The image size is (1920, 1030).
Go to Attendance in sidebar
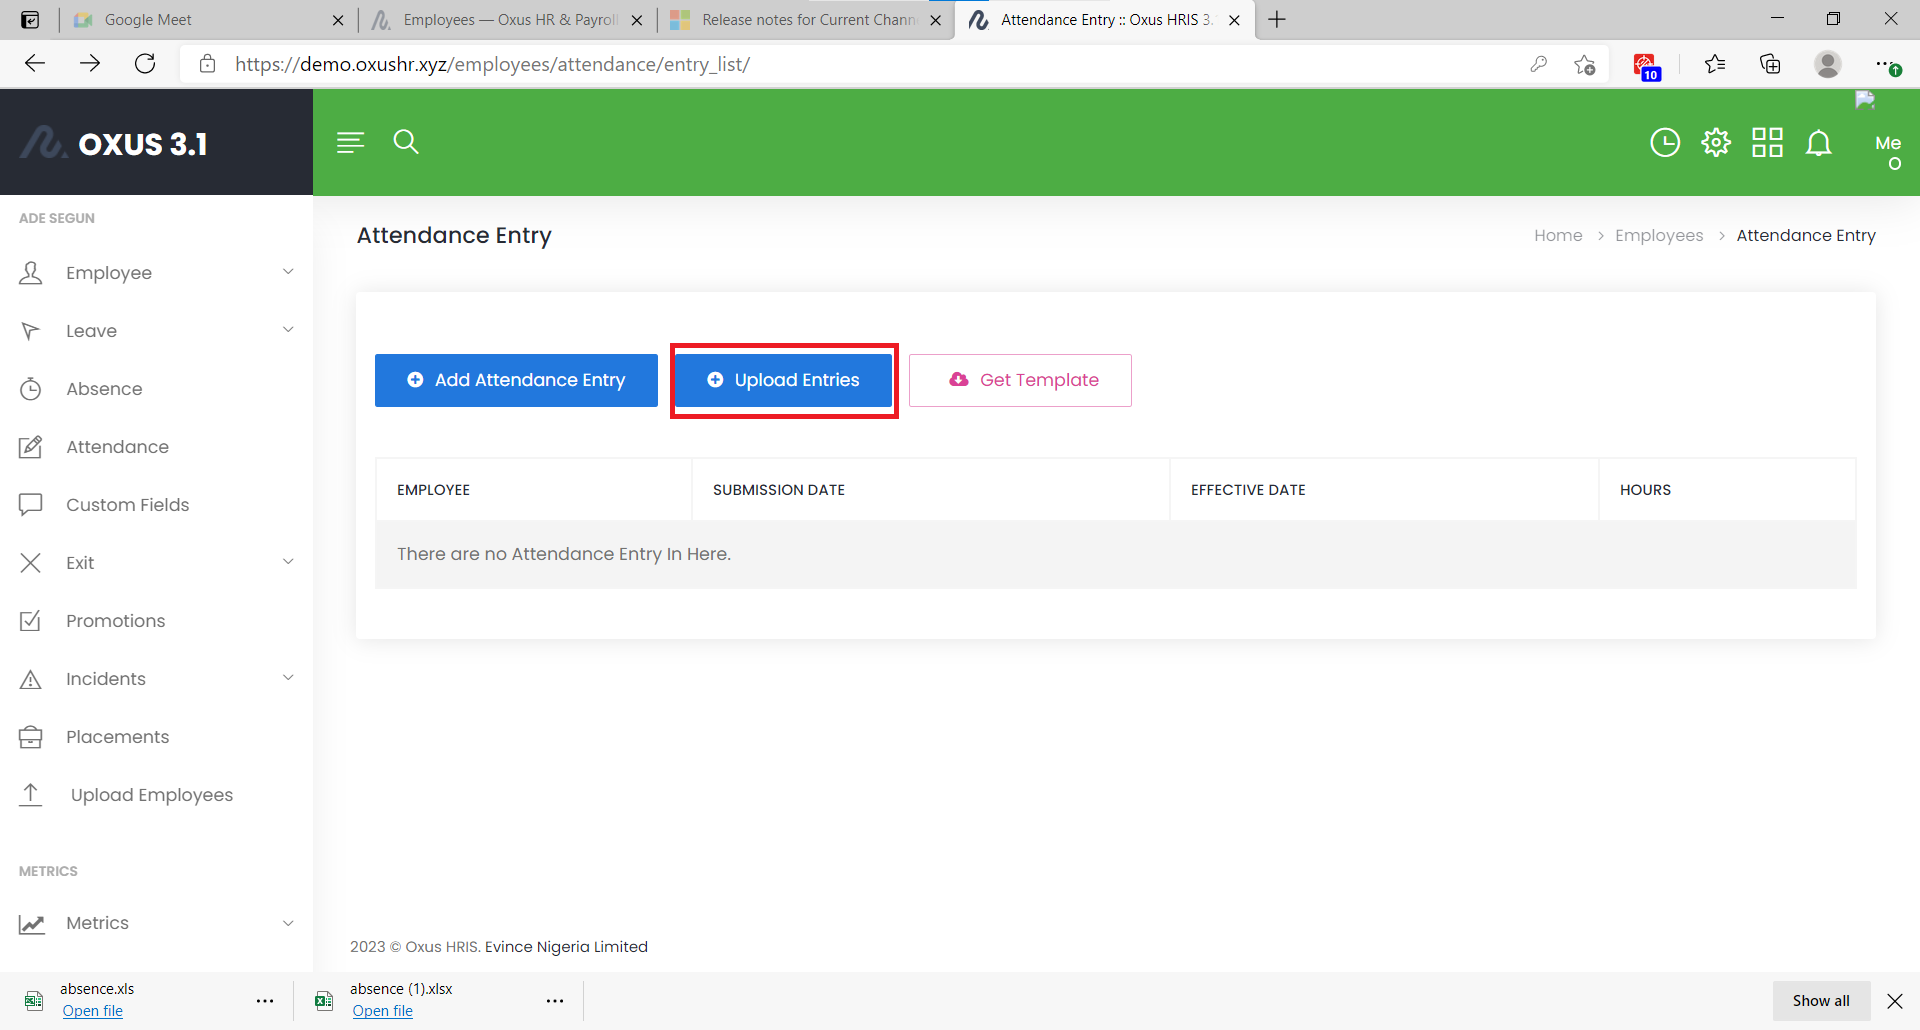coord(117,447)
